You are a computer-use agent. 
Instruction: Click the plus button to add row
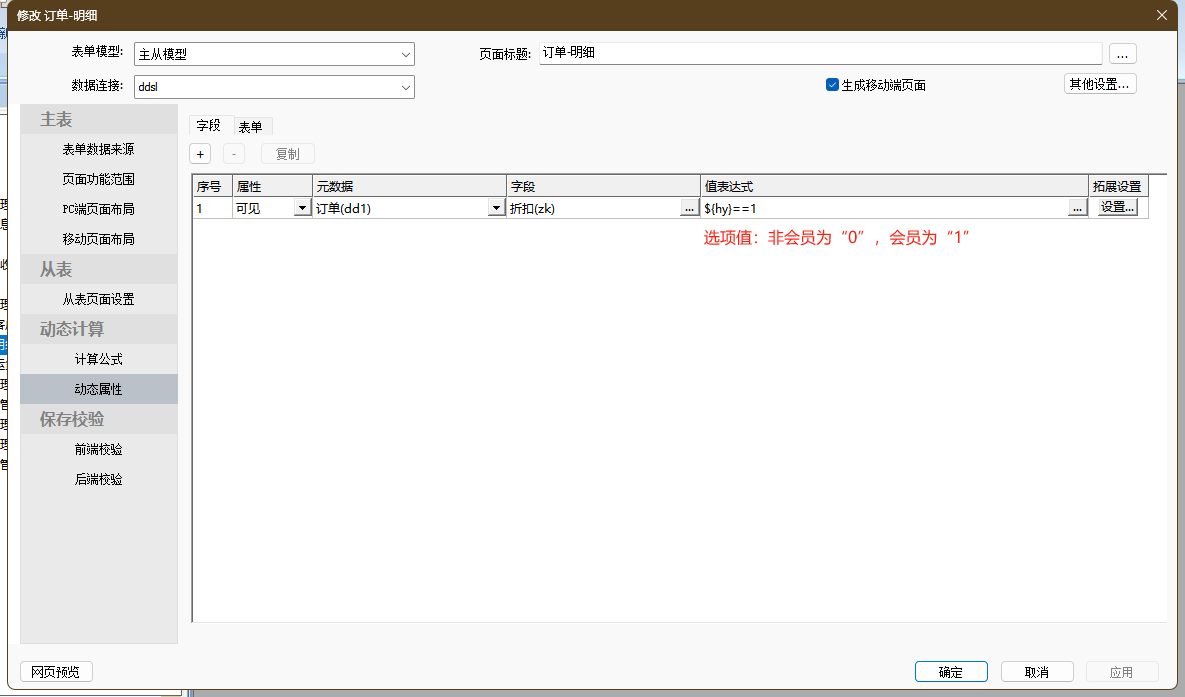tap(200, 154)
